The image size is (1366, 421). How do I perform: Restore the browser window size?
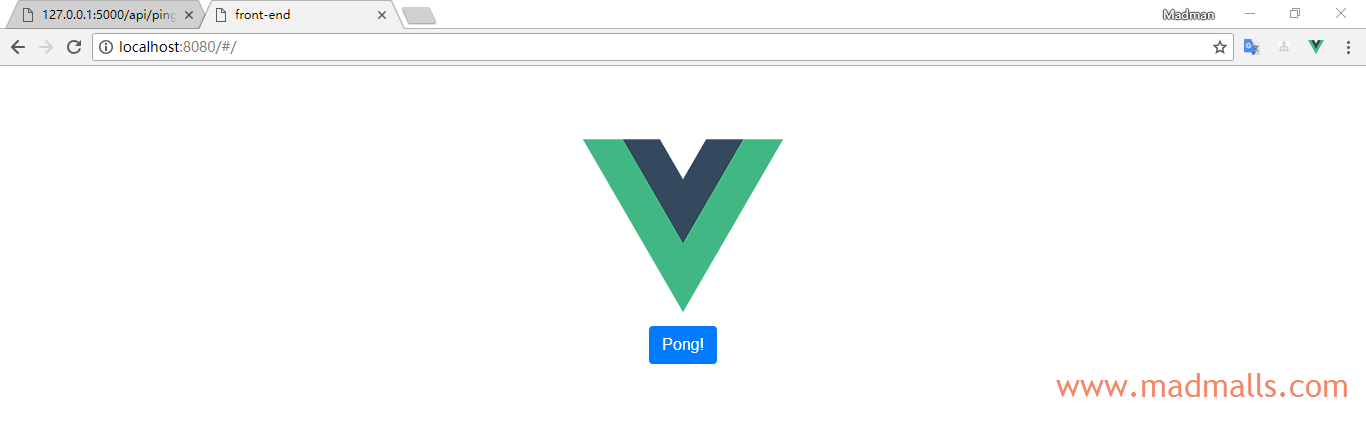point(1295,13)
